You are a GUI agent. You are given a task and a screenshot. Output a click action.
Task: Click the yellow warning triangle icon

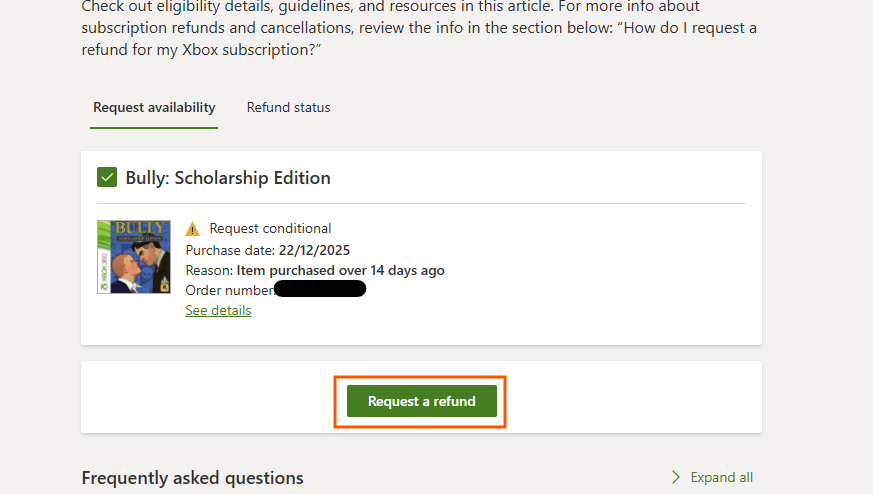(193, 229)
